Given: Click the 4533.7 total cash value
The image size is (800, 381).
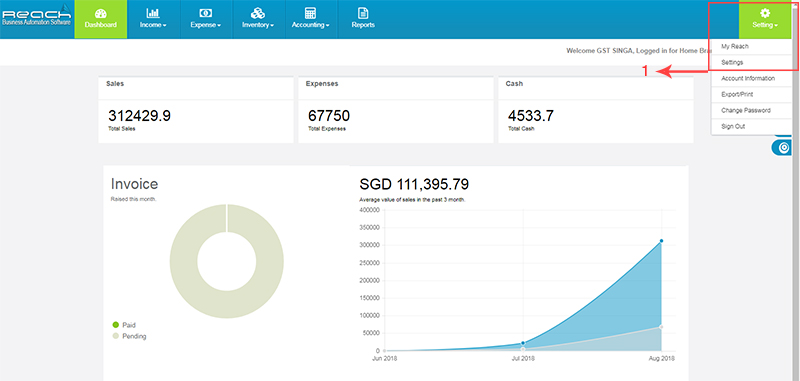Looking at the screenshot, I should point(531,116).
